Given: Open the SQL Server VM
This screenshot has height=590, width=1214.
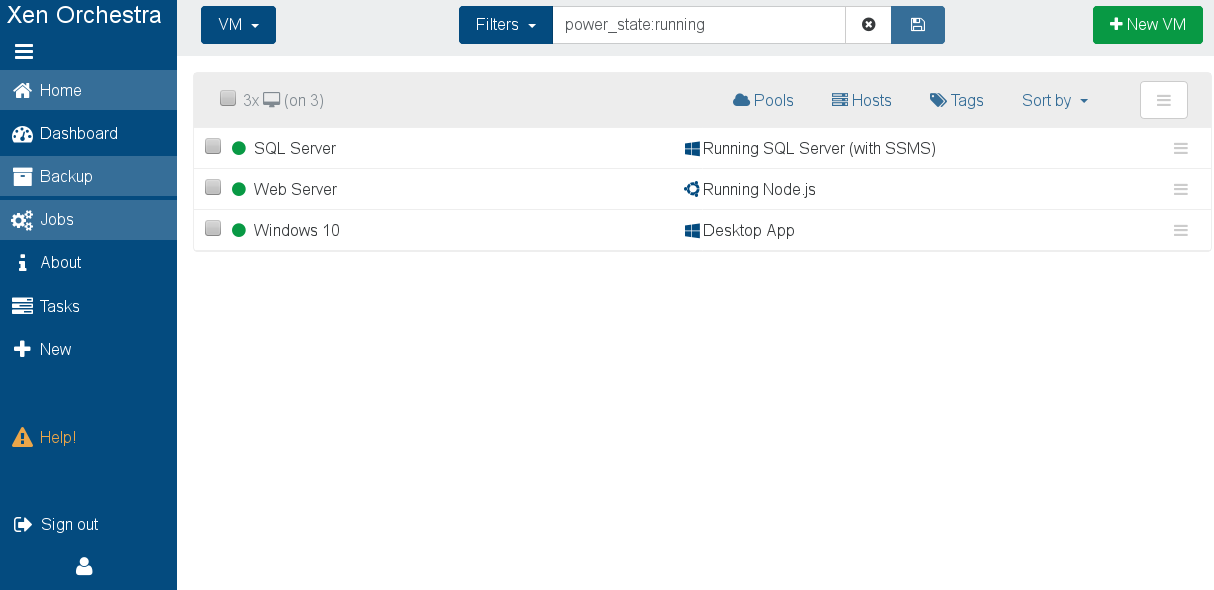Looking at the screenshot, I should click(x=295, y=148).
